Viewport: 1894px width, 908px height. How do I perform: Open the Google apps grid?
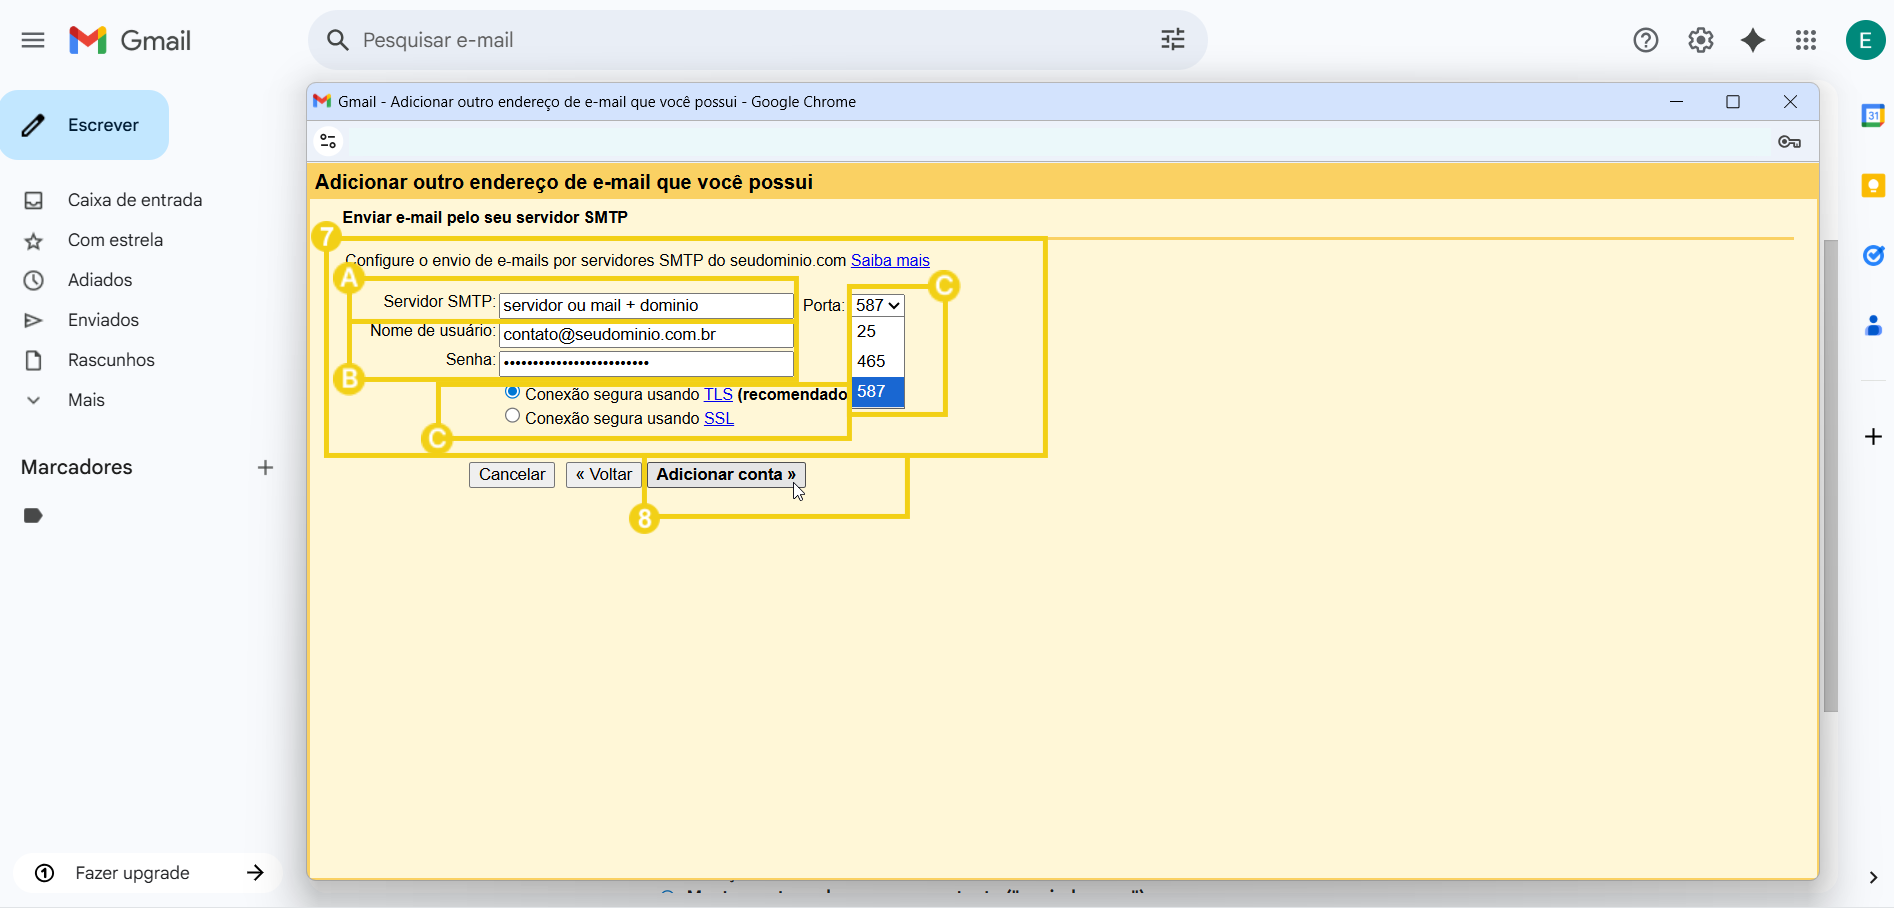click(x=1806, y=40)
